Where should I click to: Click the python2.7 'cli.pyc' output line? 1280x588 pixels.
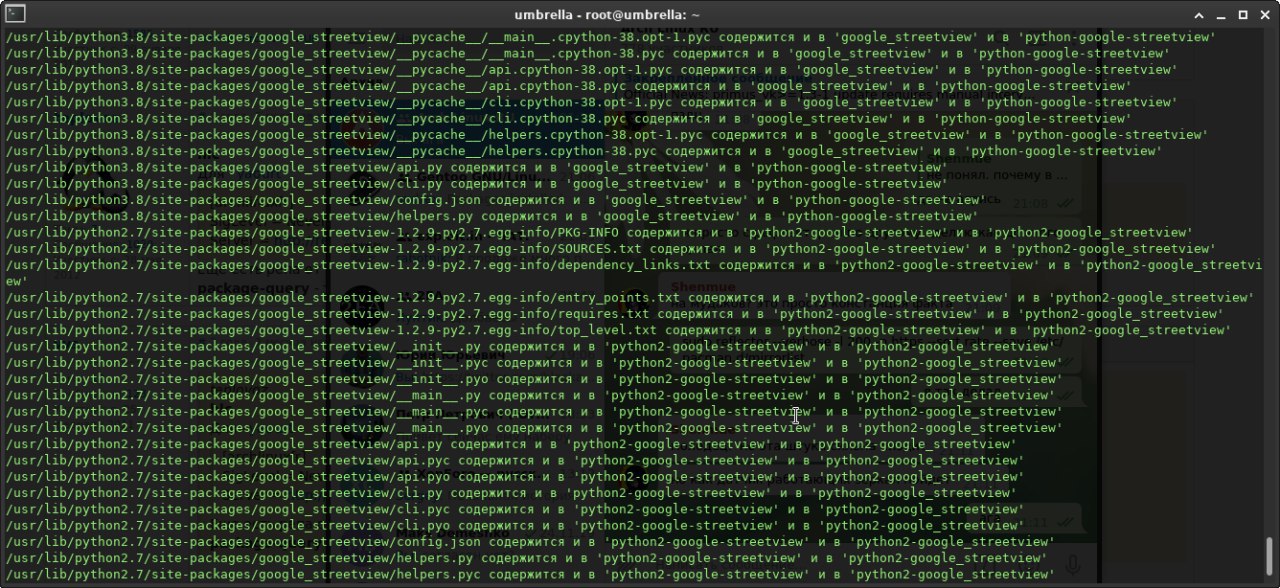514,508
